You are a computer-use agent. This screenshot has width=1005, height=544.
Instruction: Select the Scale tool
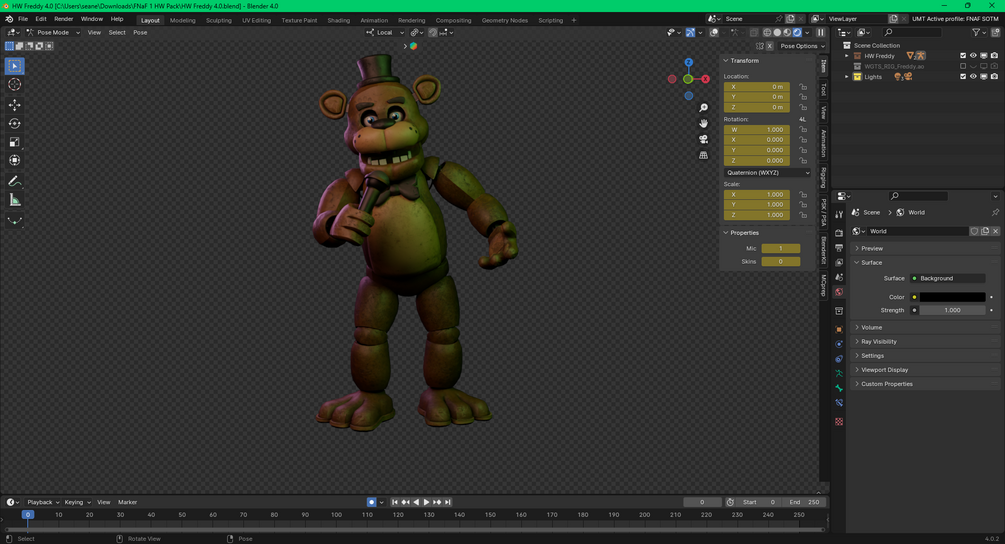[15, 142]
